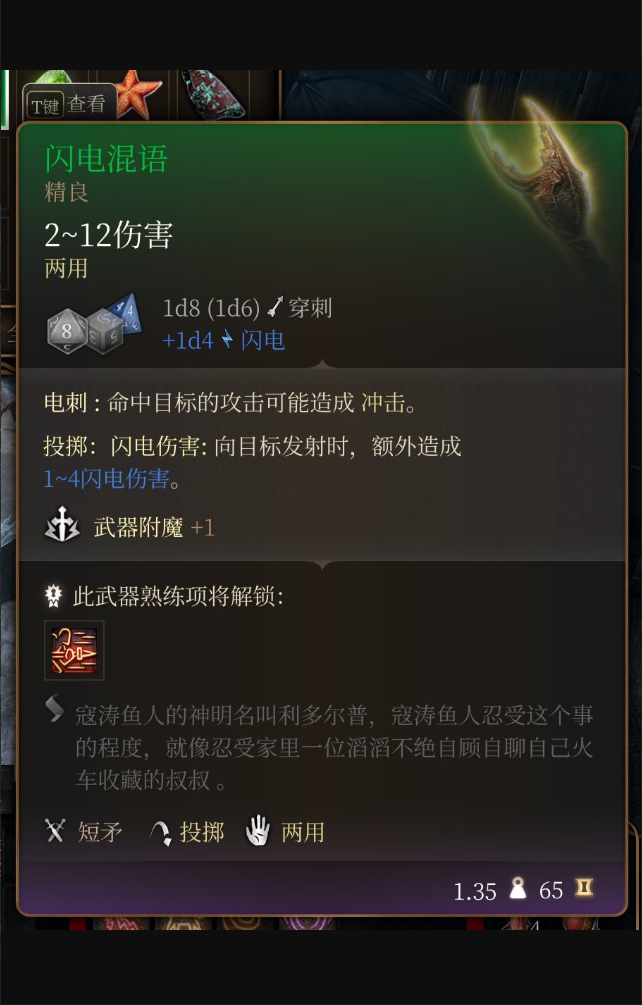Screen dimensions: 642x1005
Task: Click the d8 dice damage icon
Action: (67, 331)
